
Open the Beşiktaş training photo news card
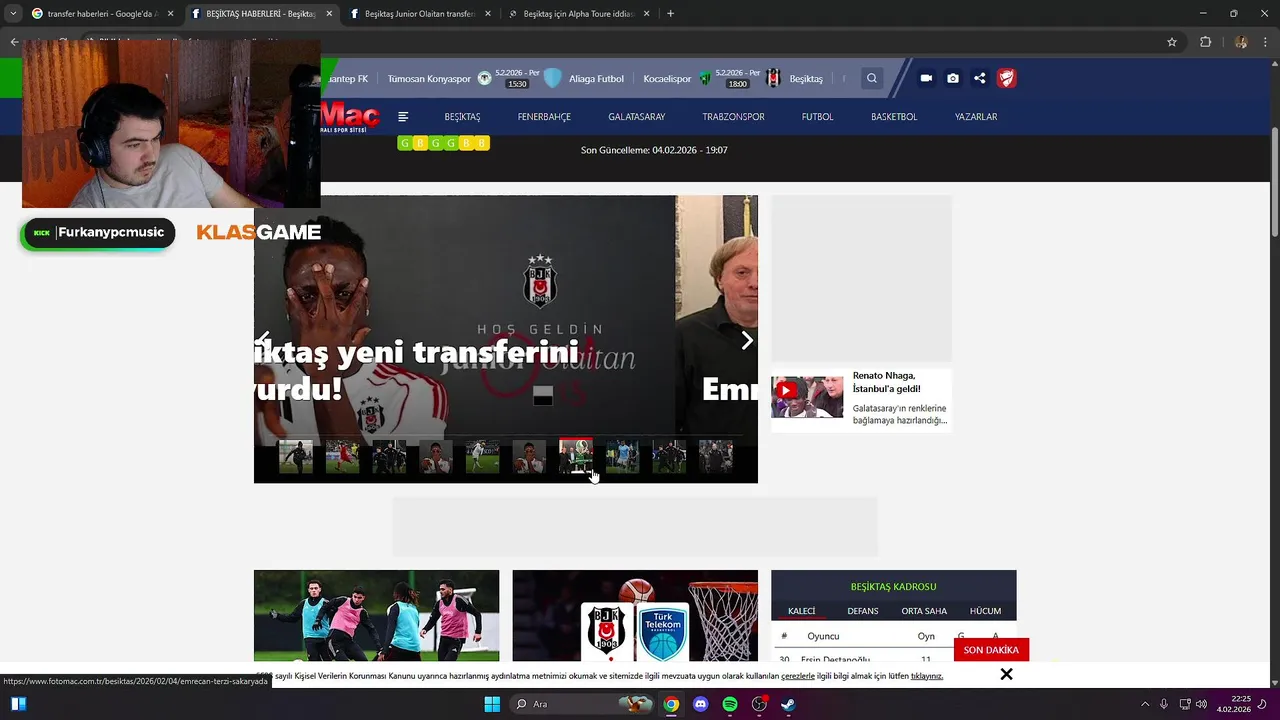coord(376,615)
